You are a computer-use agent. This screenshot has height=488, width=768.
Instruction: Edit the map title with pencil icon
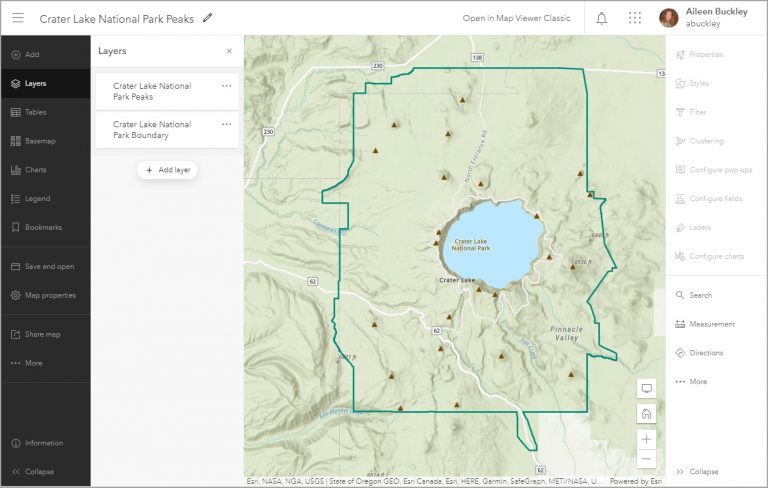(x=207, y=18)
